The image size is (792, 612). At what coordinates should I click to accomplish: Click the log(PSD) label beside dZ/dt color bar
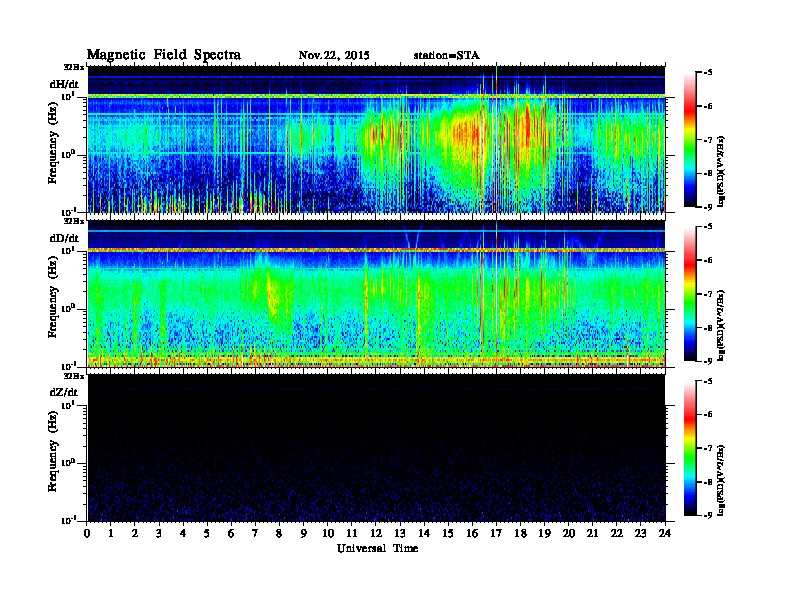coord(722,480)
